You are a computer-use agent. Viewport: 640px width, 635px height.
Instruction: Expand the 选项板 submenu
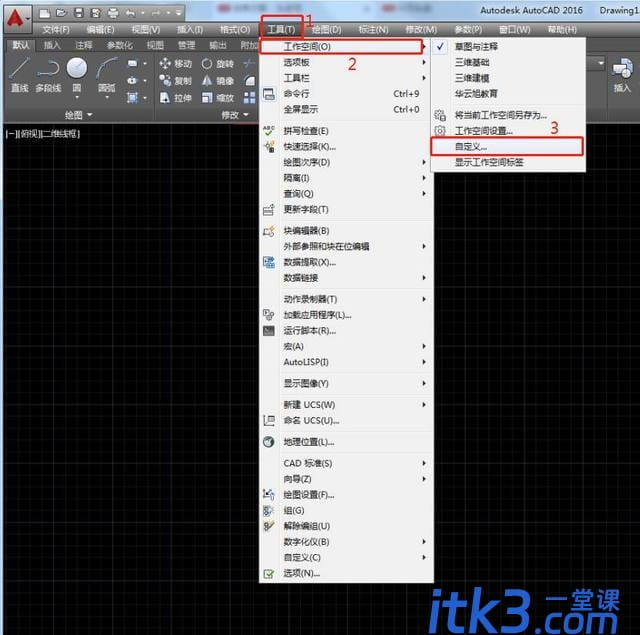tap(346, 62)
